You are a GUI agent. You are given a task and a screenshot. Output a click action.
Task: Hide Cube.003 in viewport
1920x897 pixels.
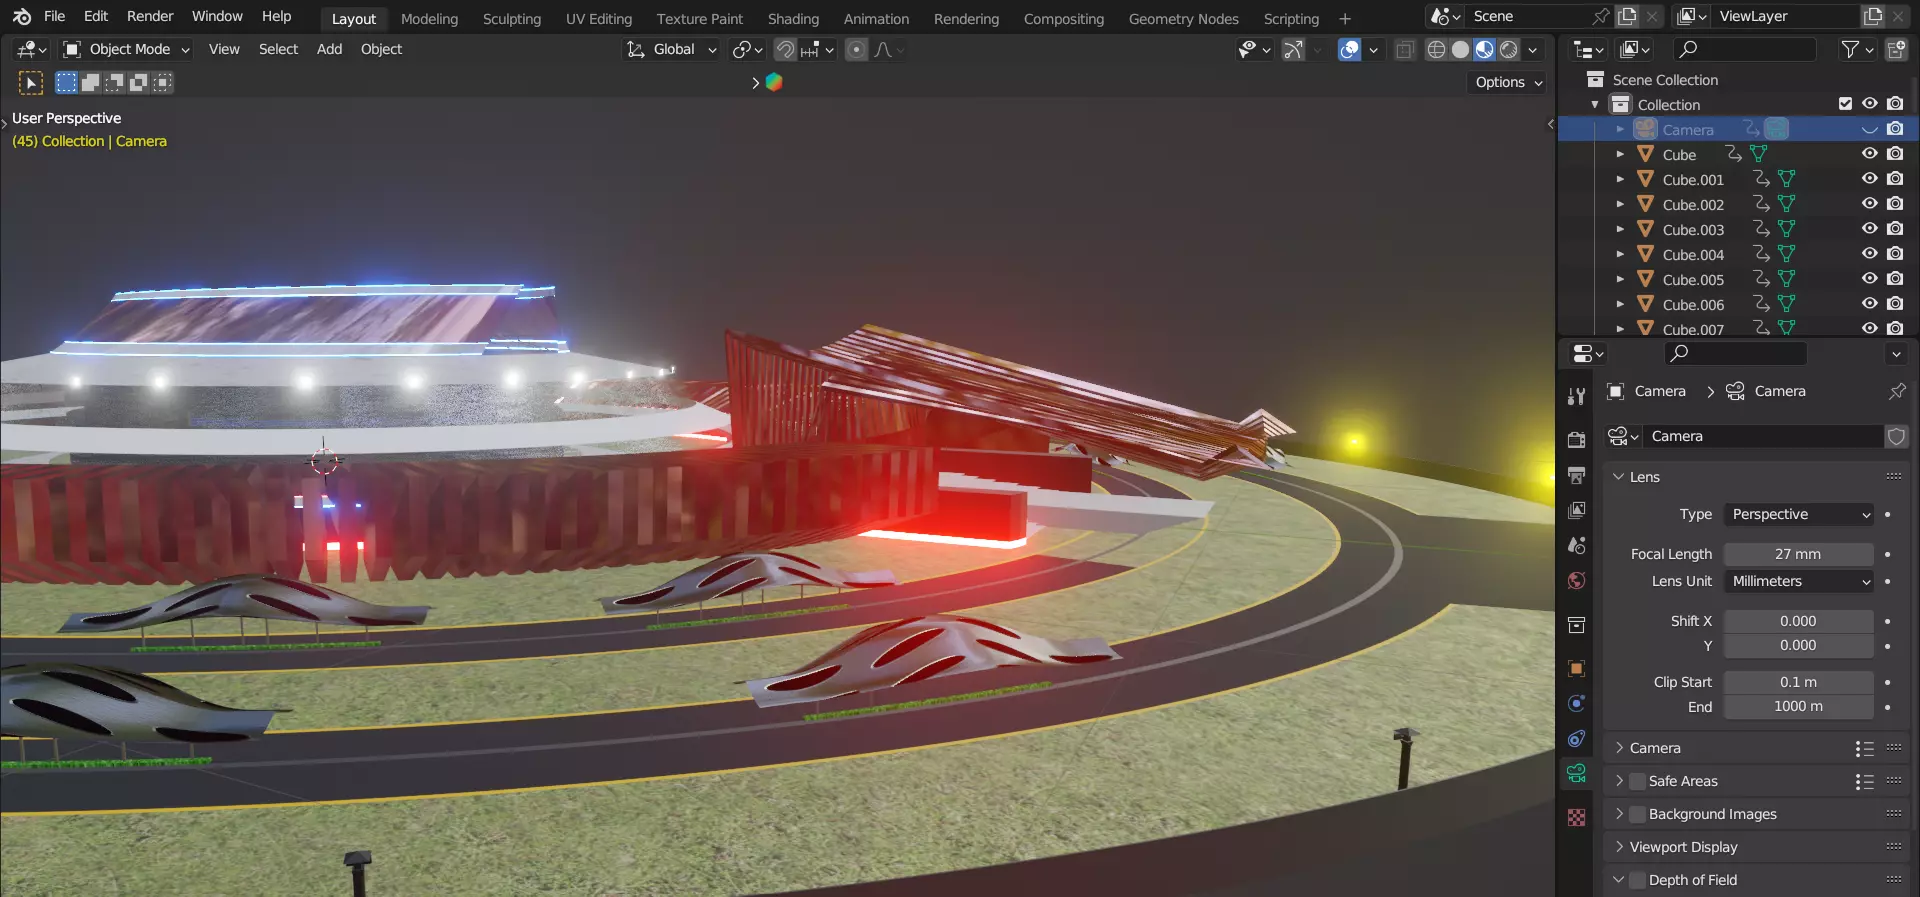click(x=1870, y=229)
